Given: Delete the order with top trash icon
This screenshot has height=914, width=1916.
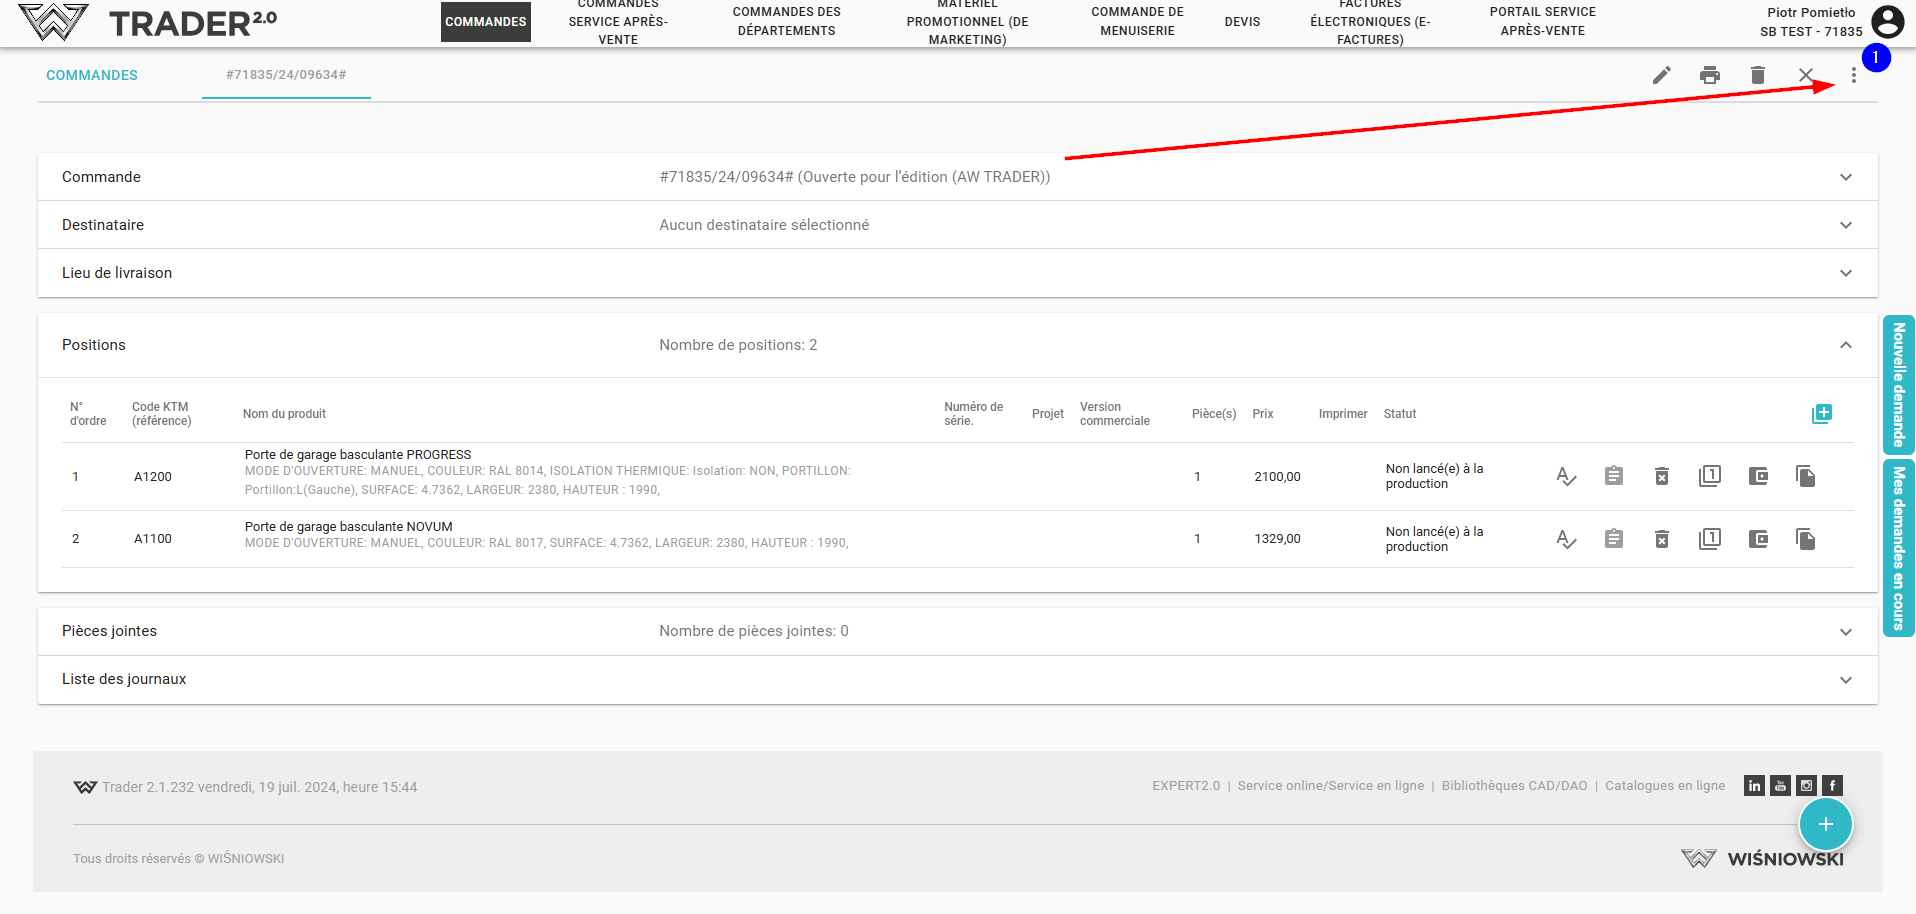Looking at the screenshot, I should pos(1757,75).
